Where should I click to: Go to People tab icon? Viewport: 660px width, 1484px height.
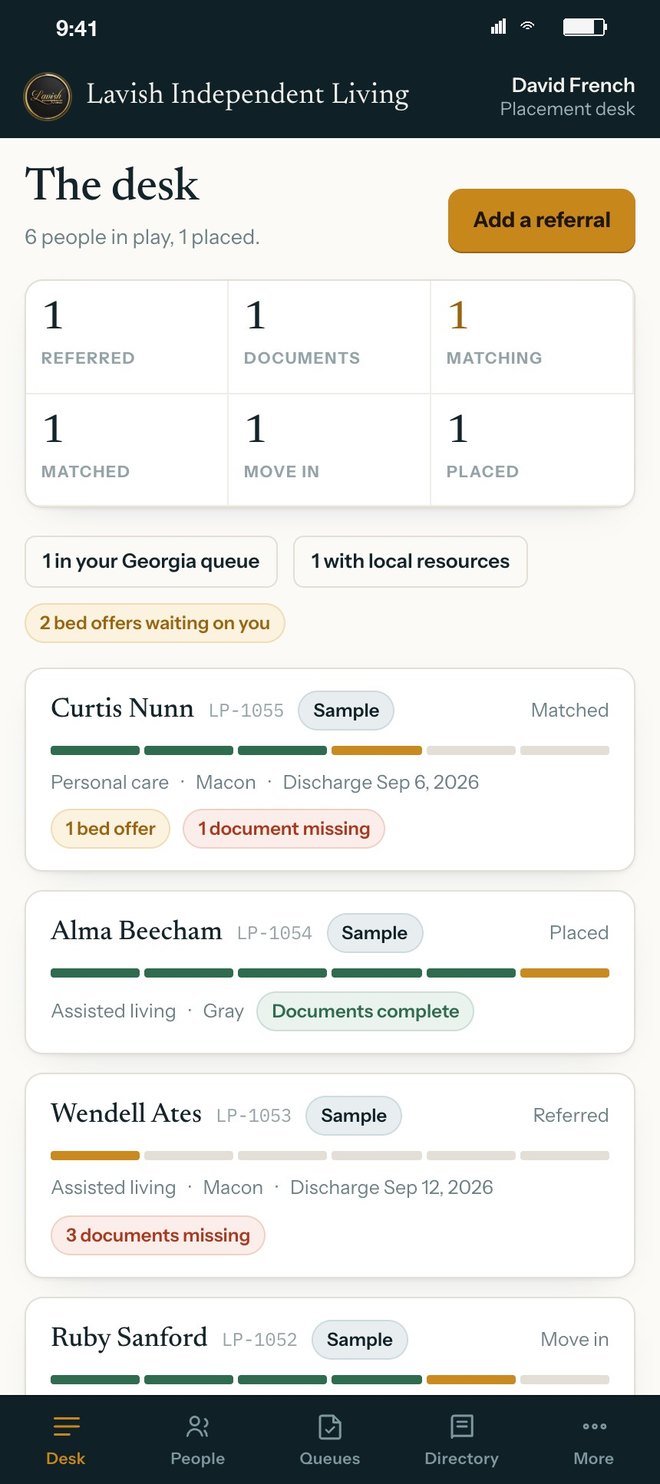[198, 1427]
